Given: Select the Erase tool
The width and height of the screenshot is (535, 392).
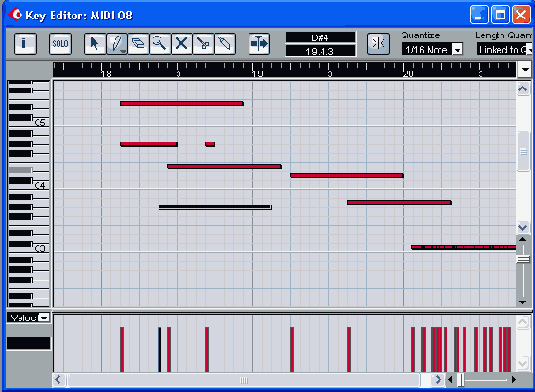Looking at the screenshot, I should tap(138, 44).
